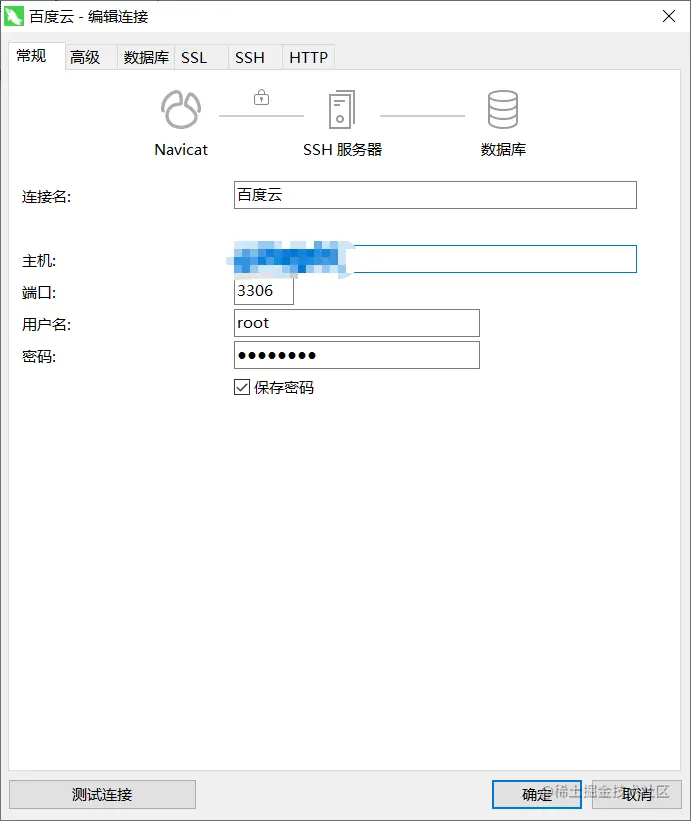Click the '连接名:' label
Screen dimensions: 691x821
46,197
